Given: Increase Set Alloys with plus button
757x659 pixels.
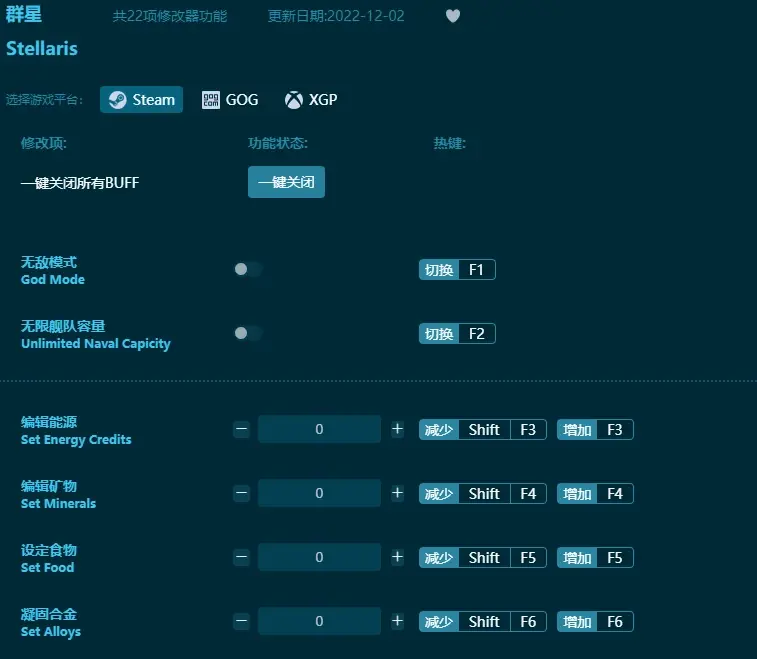Looking at the screenshot, I should point(397,621).
